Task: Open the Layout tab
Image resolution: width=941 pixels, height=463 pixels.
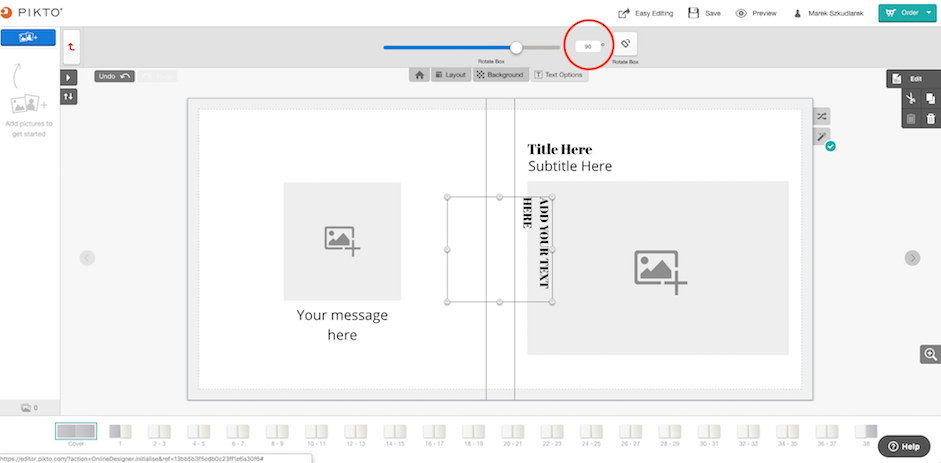Action: 451,75
